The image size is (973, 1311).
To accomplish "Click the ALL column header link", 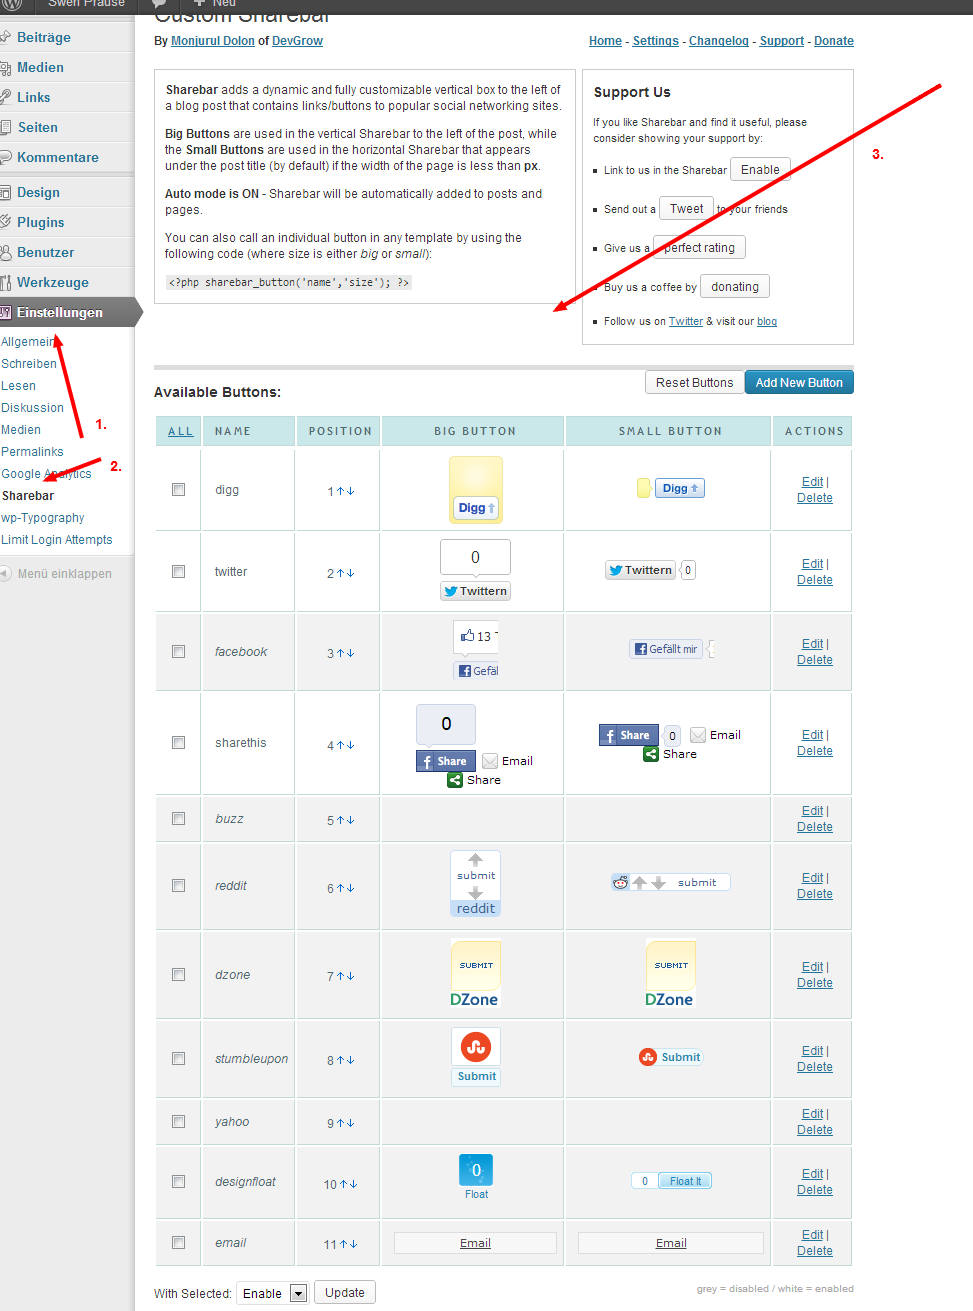I will pyautogui.click(x=181, y=431).
